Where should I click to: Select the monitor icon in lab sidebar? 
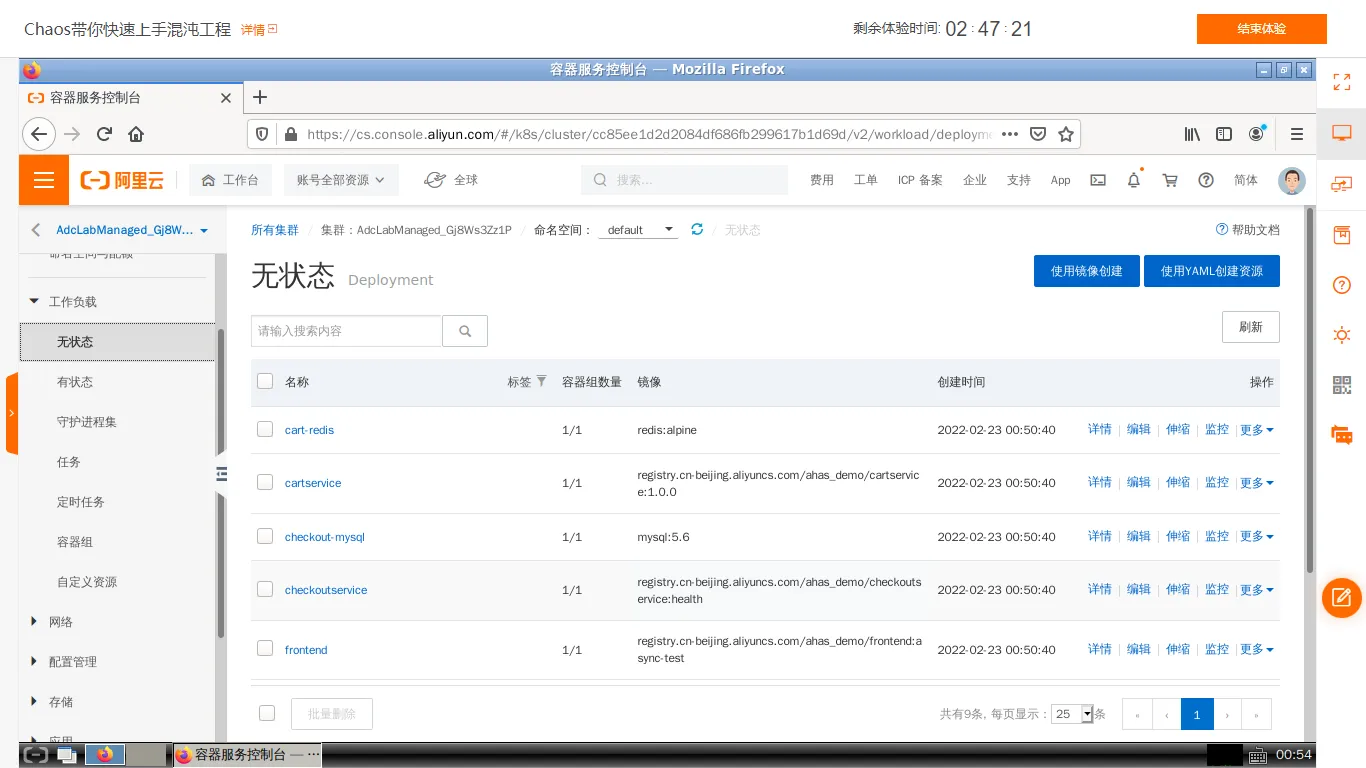(1342, 133)
